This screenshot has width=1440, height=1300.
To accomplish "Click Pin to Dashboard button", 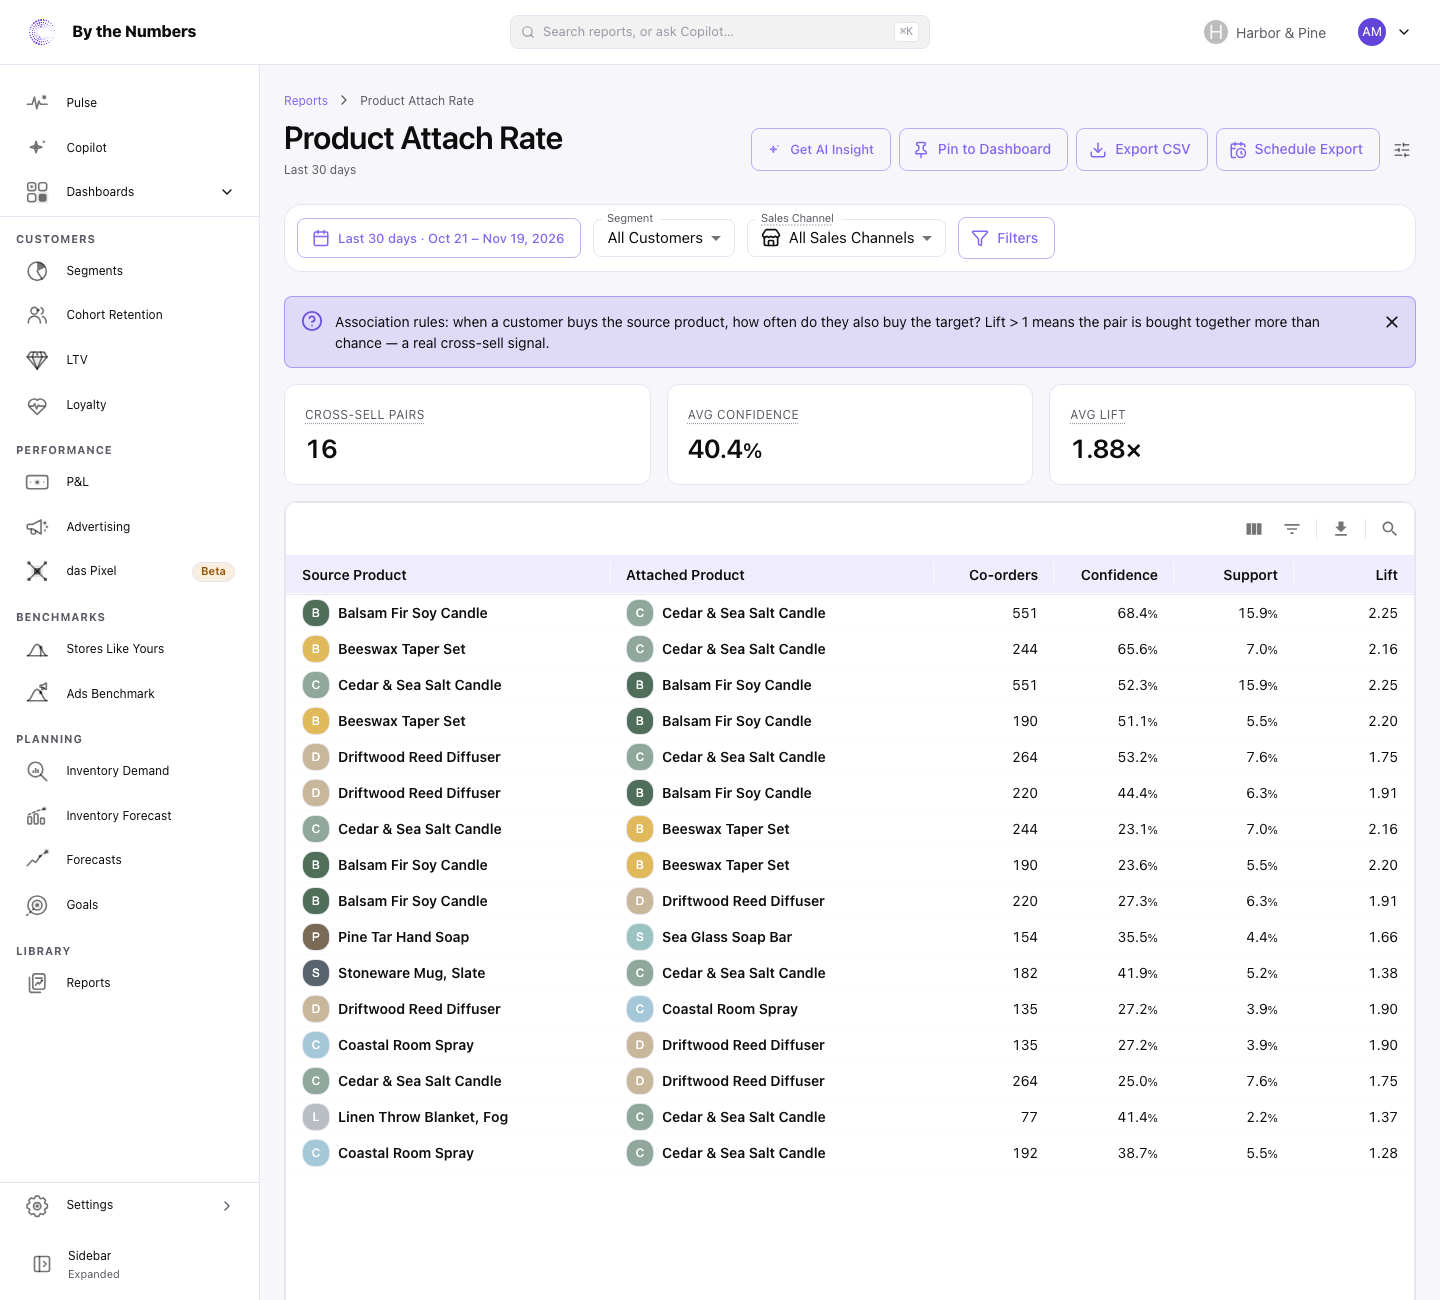I will [983, 150].
